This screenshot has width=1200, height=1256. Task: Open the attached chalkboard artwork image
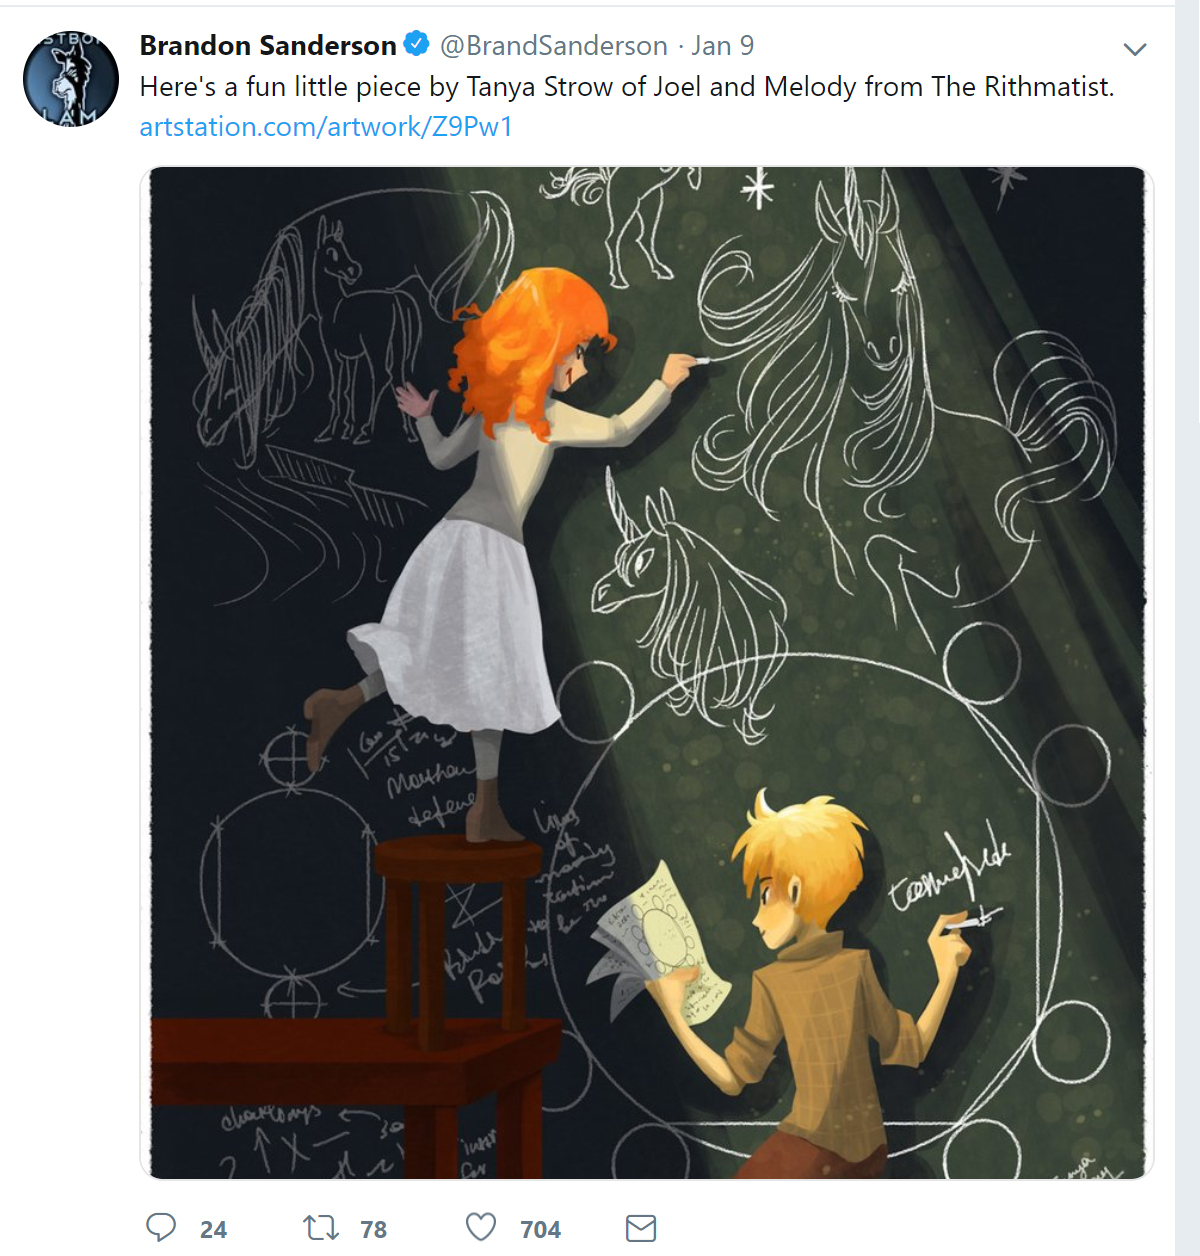[647, 672]
